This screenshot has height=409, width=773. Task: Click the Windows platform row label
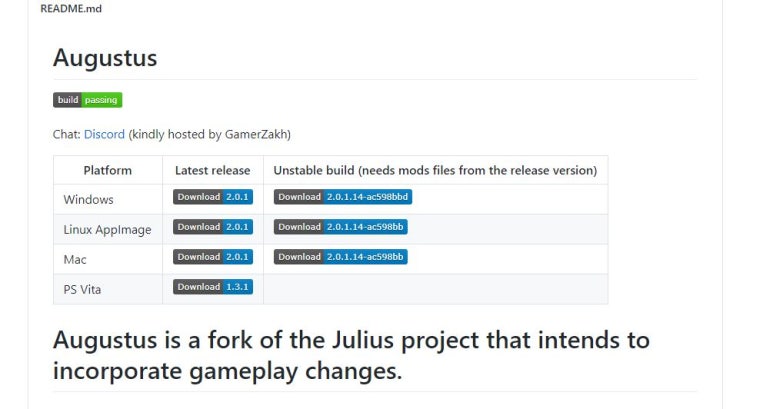tap(89, 200)
